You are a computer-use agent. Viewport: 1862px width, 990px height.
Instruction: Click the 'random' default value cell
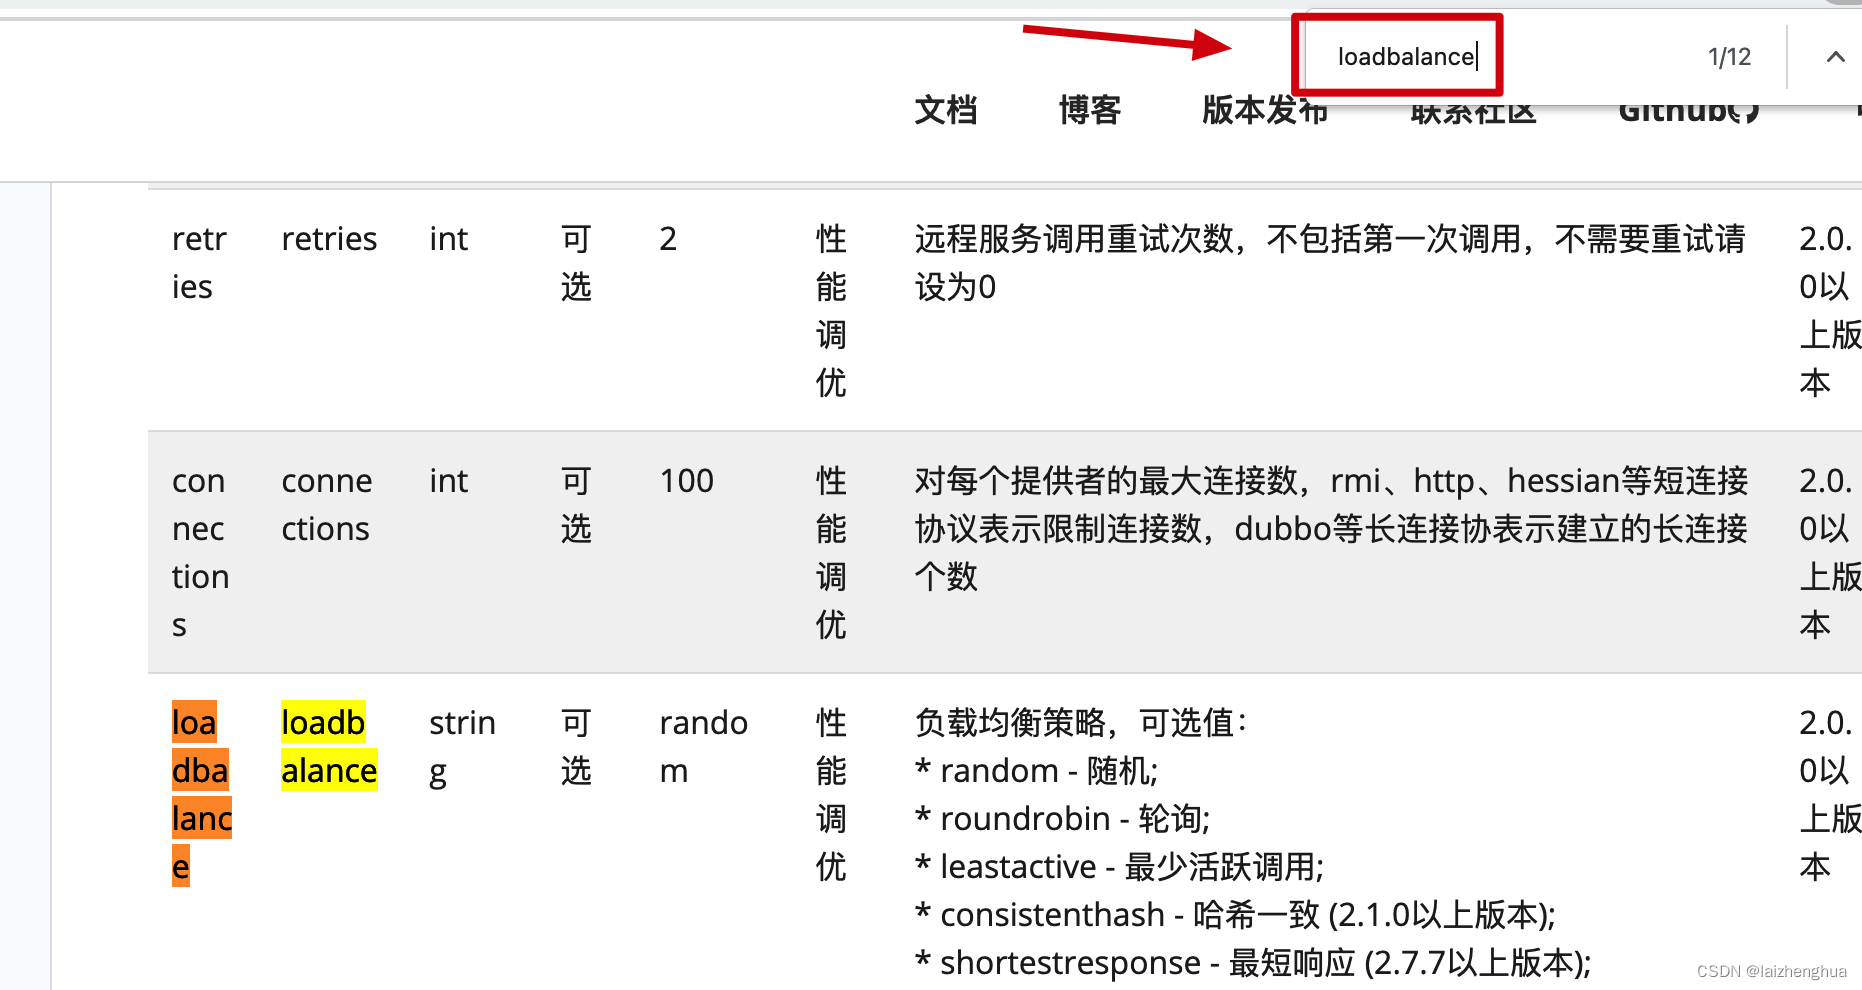tap(703, 747)
